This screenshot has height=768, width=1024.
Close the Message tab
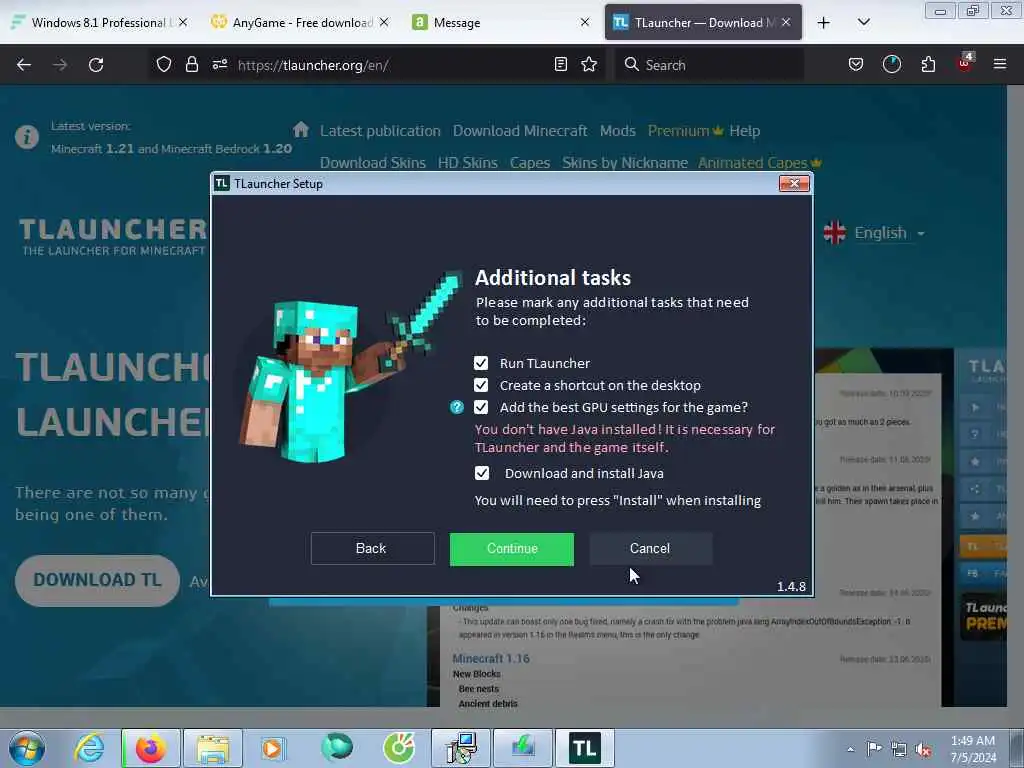585,23
